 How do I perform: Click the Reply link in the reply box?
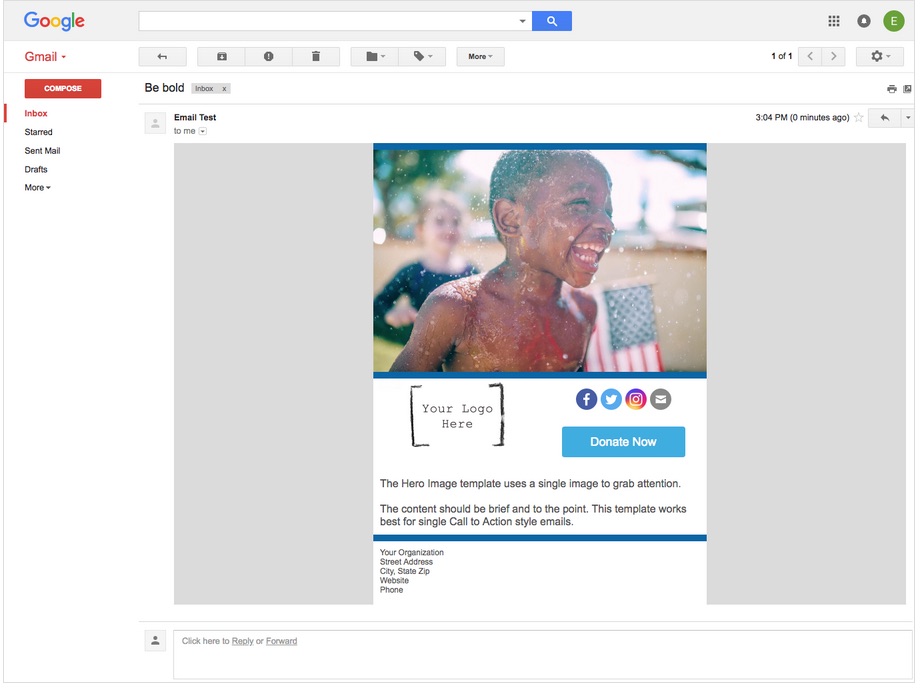242,641
